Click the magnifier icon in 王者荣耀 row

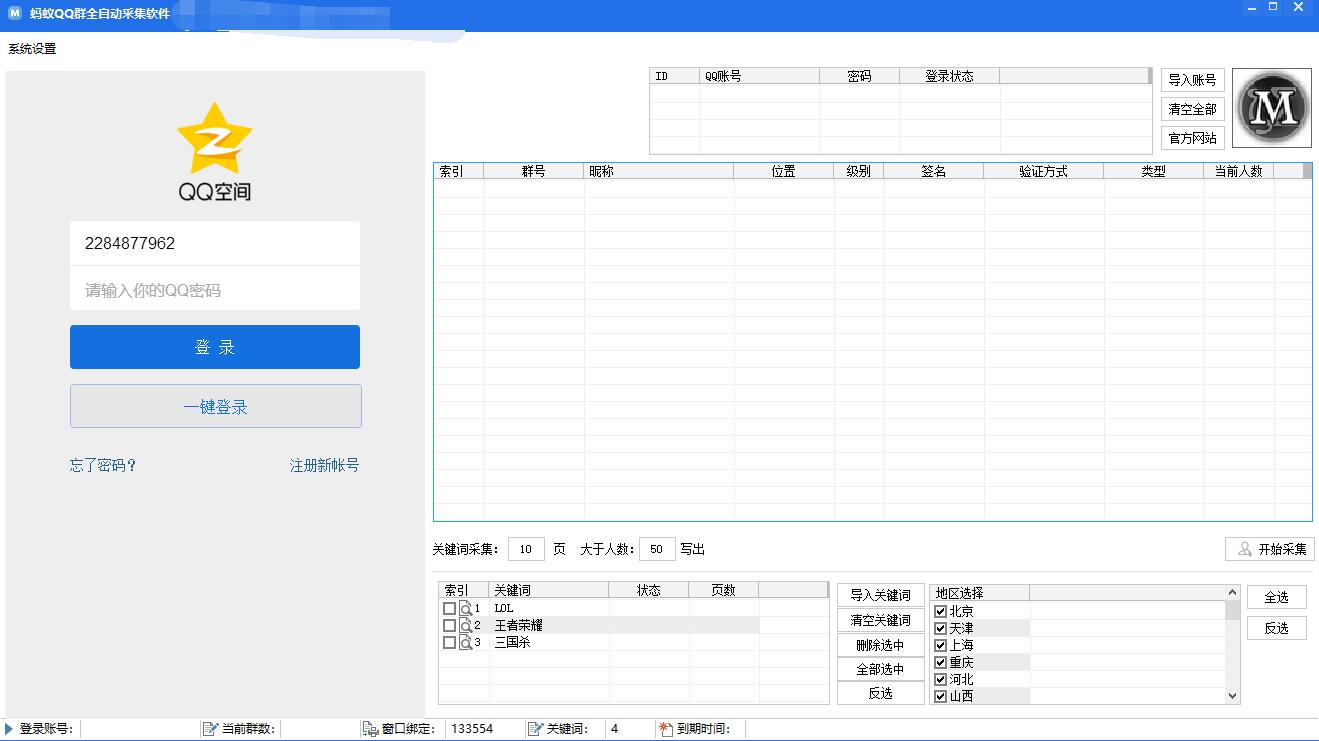coord(465,625)
